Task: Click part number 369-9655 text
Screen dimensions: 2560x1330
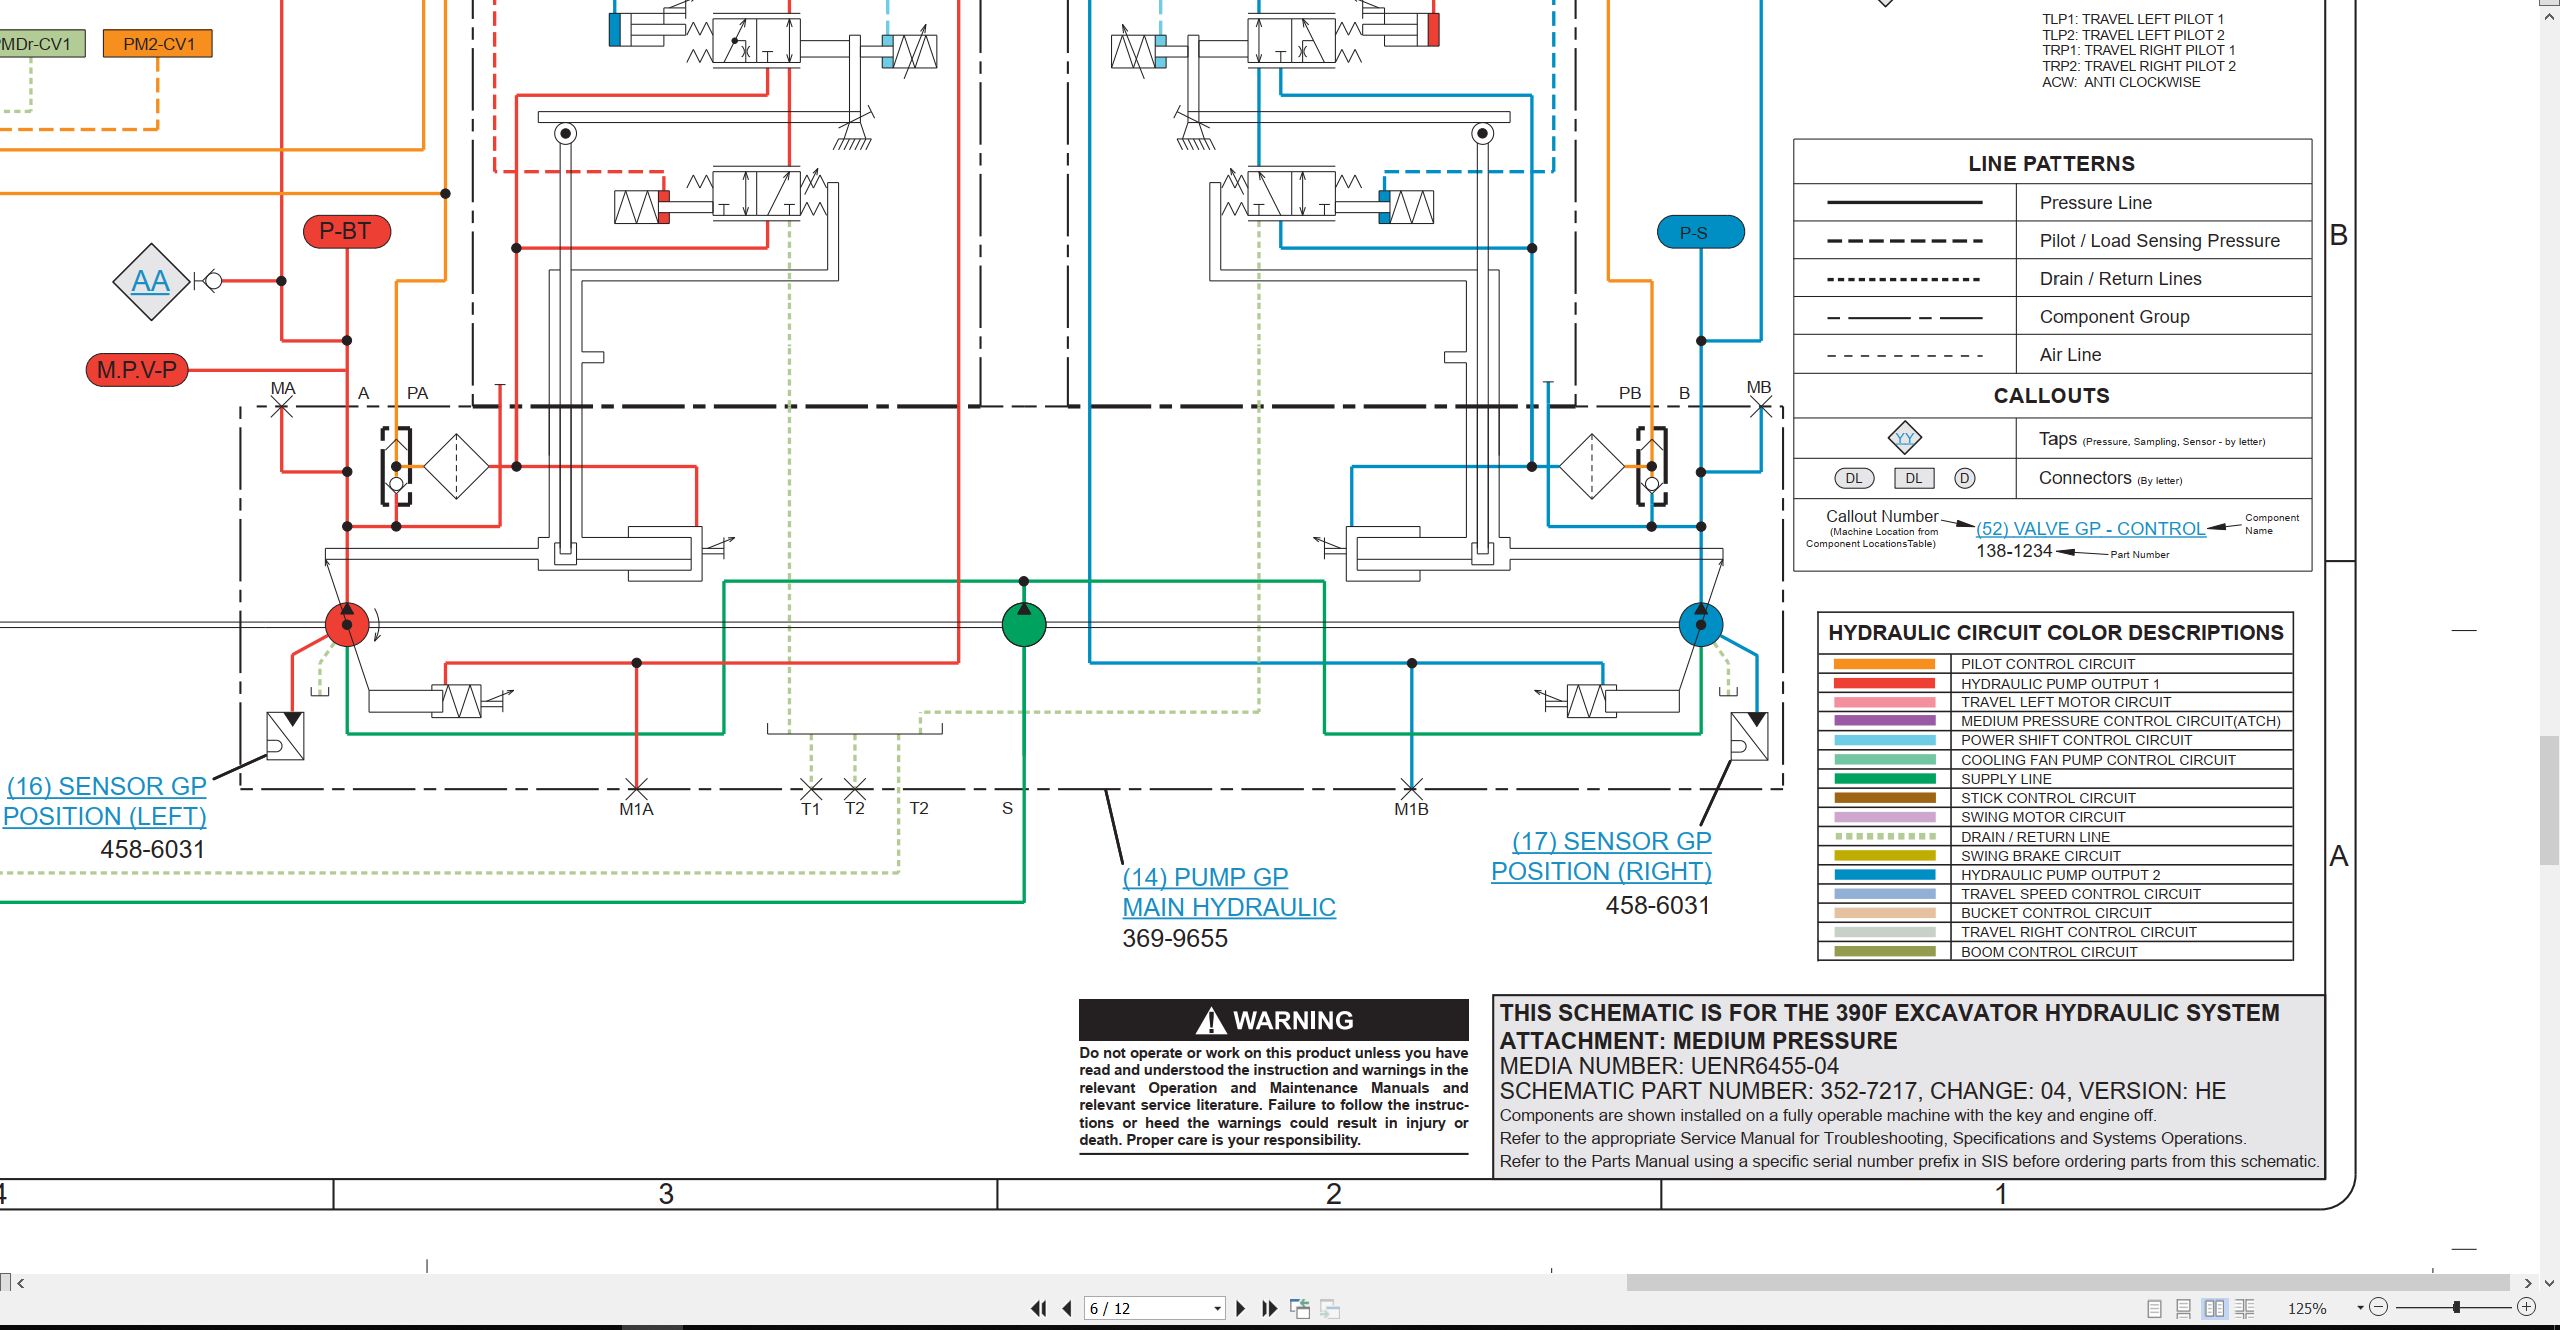Action: [1175, 939]
